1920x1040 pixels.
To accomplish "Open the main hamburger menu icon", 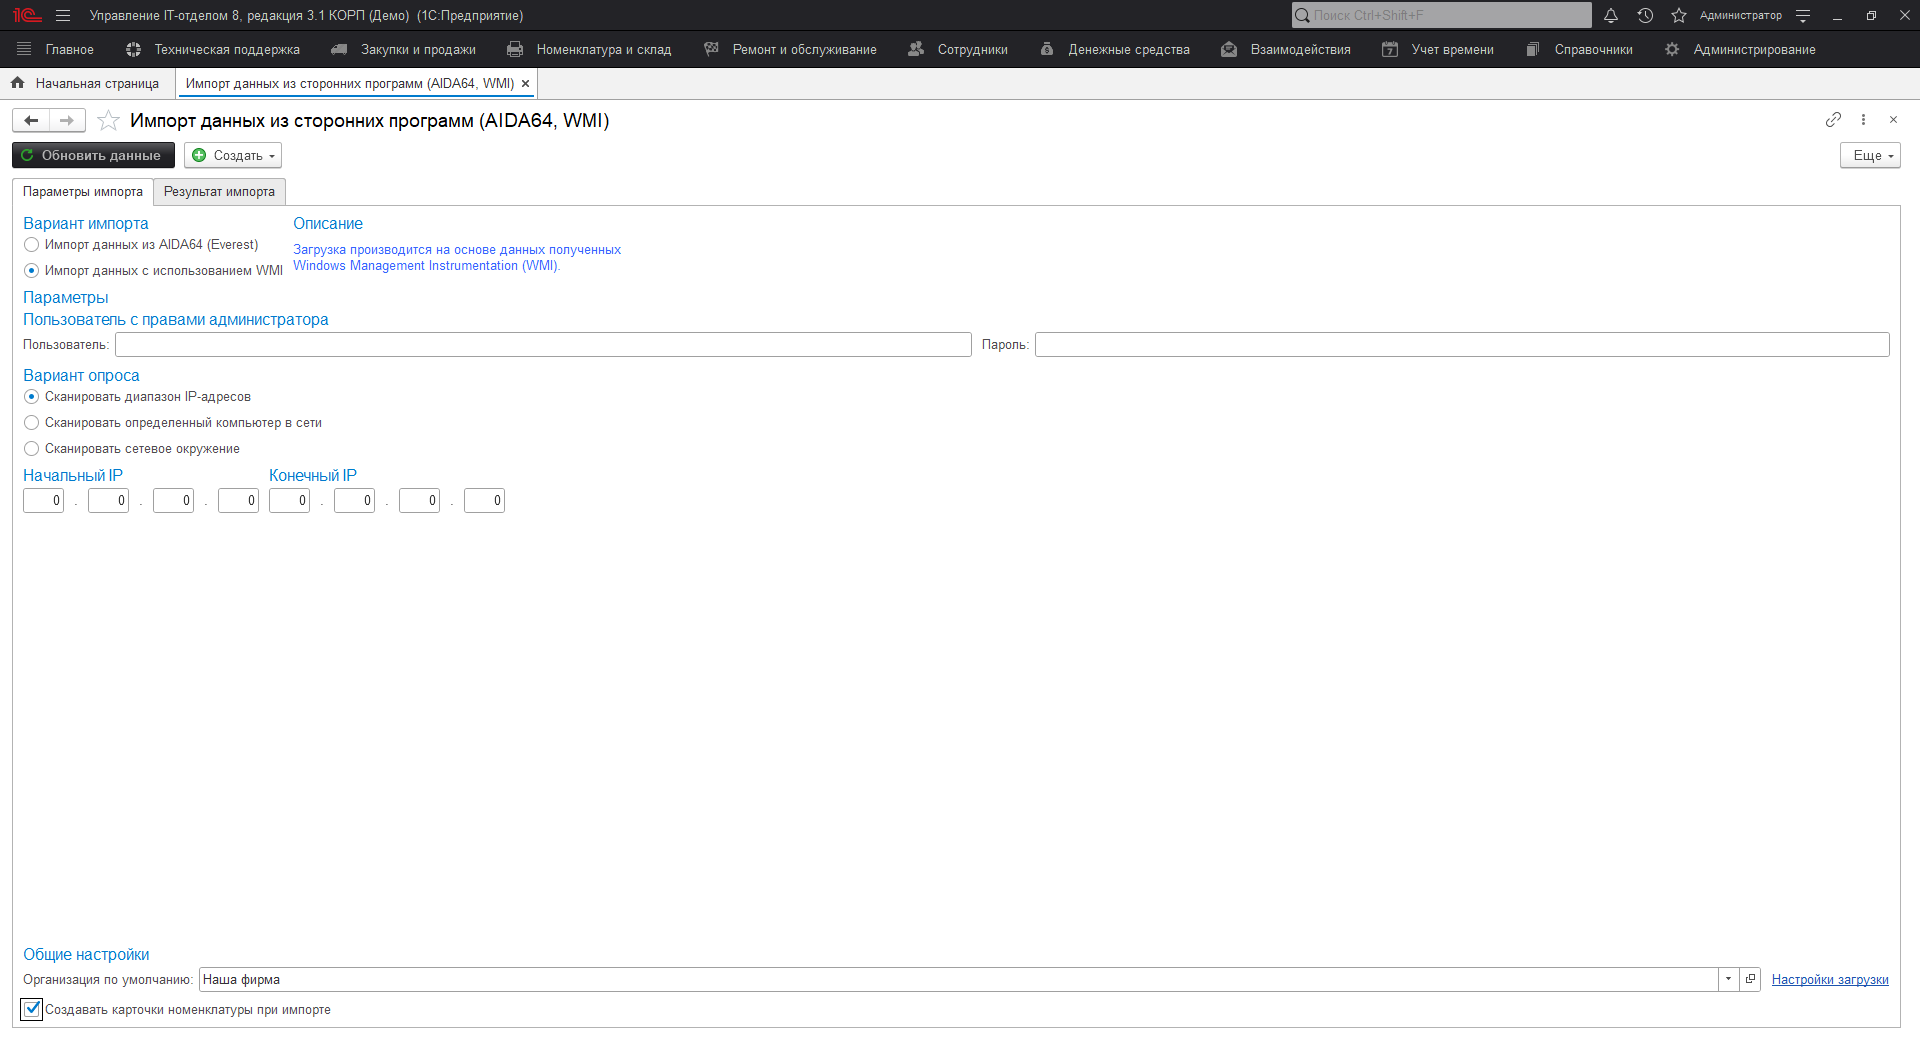I will click(x=63, y=16).
